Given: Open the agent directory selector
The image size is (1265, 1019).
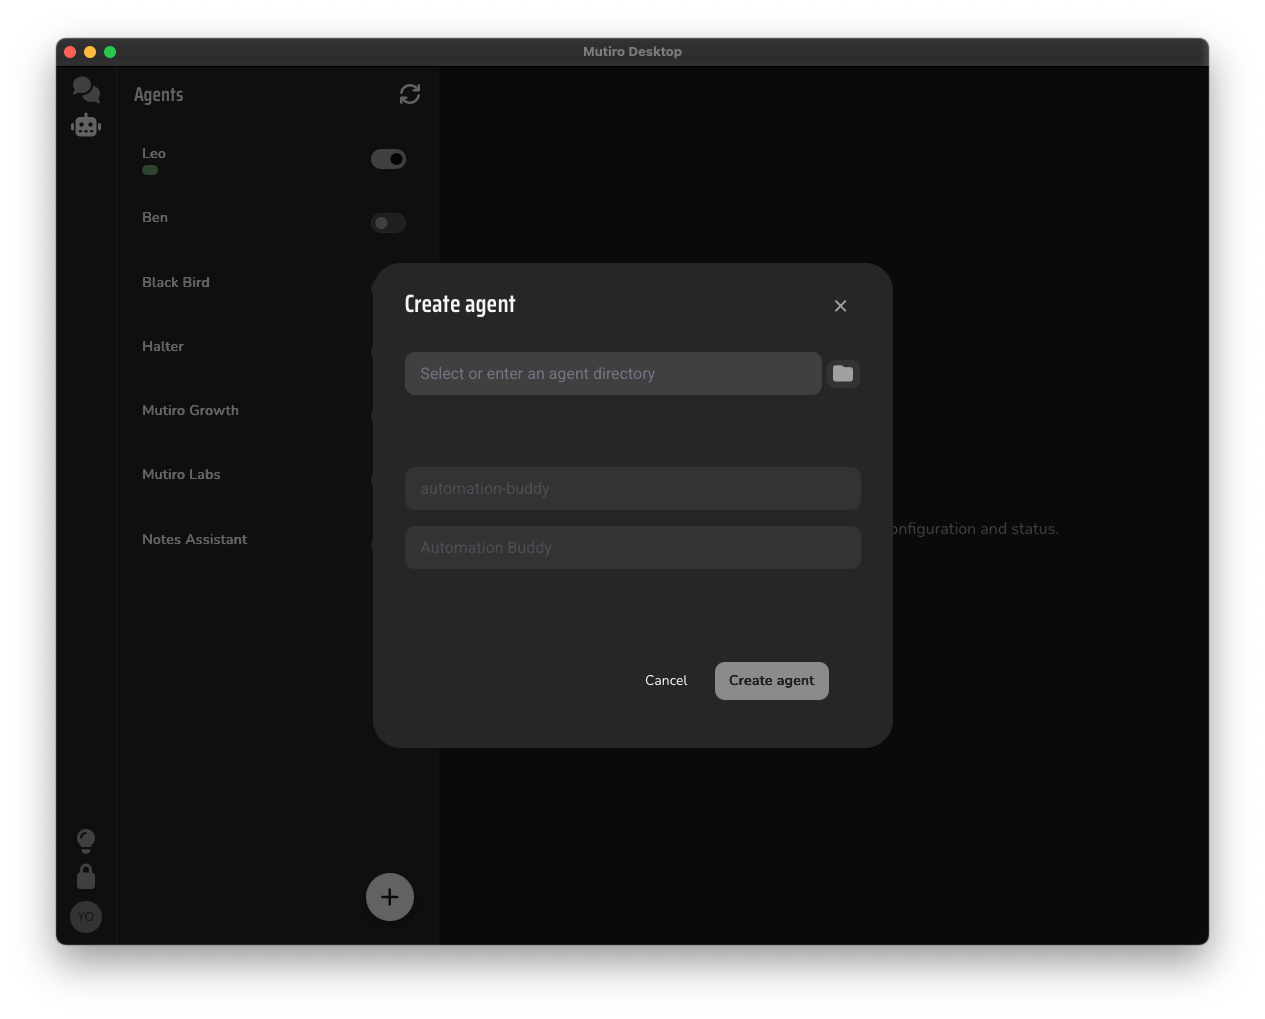Looking at the screenshot, I should (612, 373).
